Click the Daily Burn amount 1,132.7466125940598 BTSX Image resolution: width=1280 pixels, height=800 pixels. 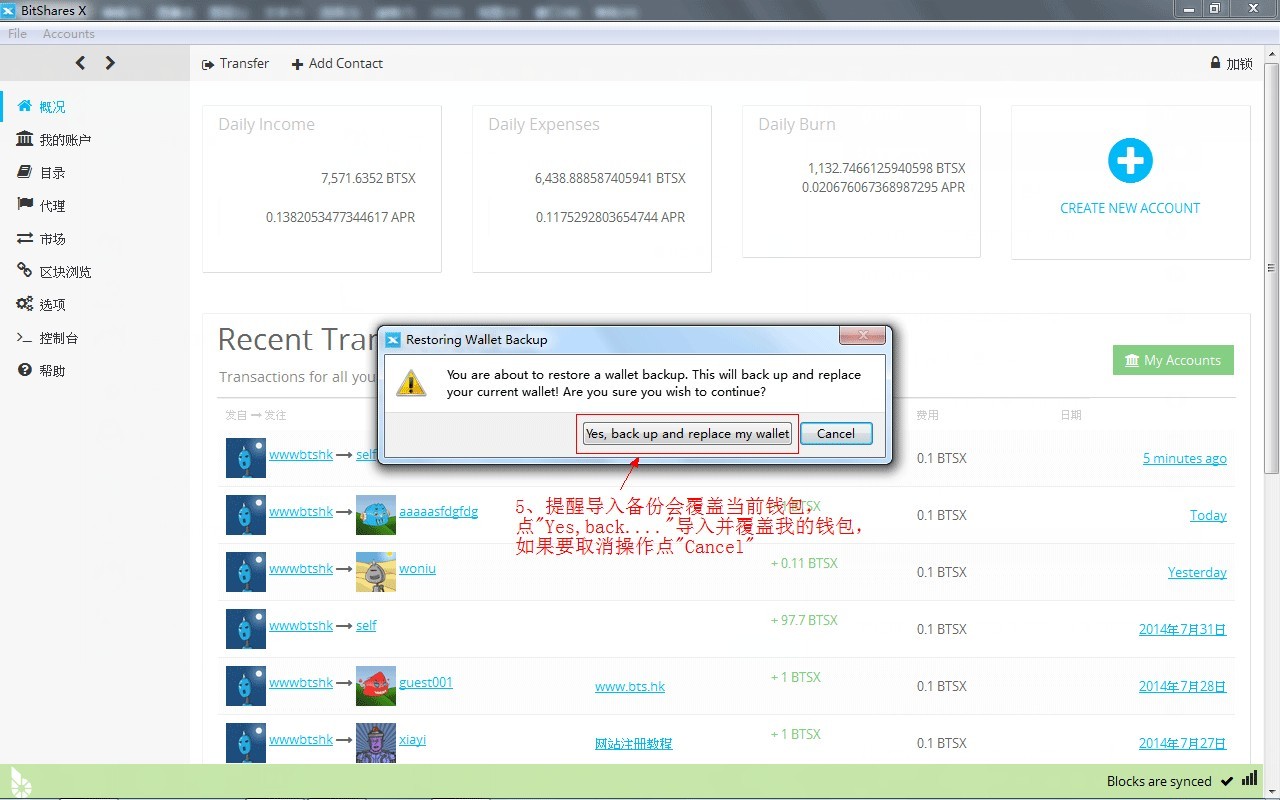(x=887, y=168)
